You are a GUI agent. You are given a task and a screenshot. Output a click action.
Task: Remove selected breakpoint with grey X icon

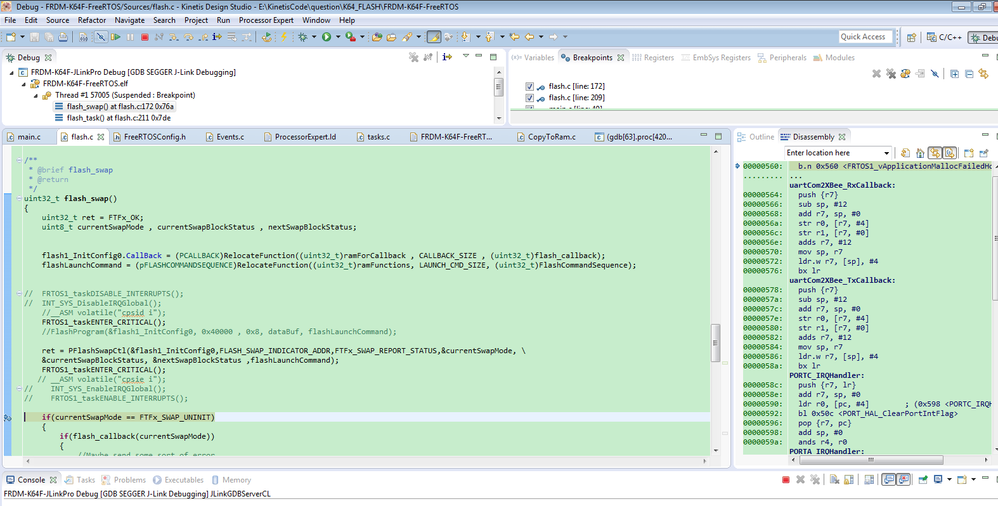(876, 74)
